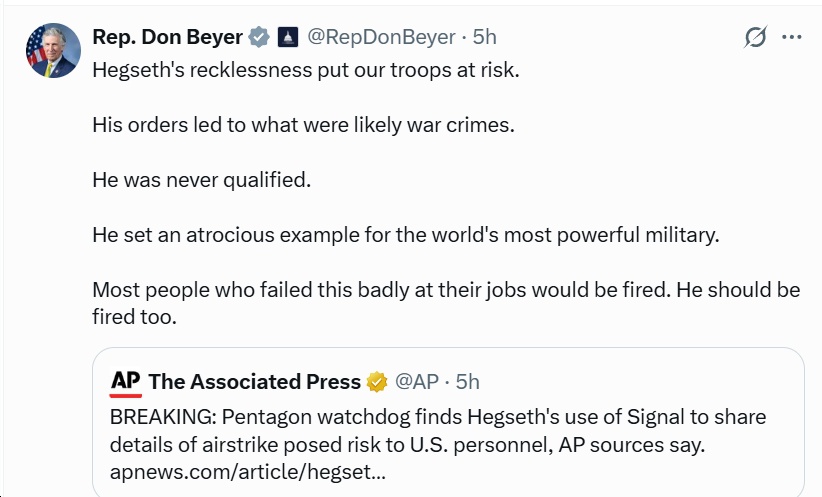Click Rep. Don Beyer's profile avatar

(x=53, y=50)
